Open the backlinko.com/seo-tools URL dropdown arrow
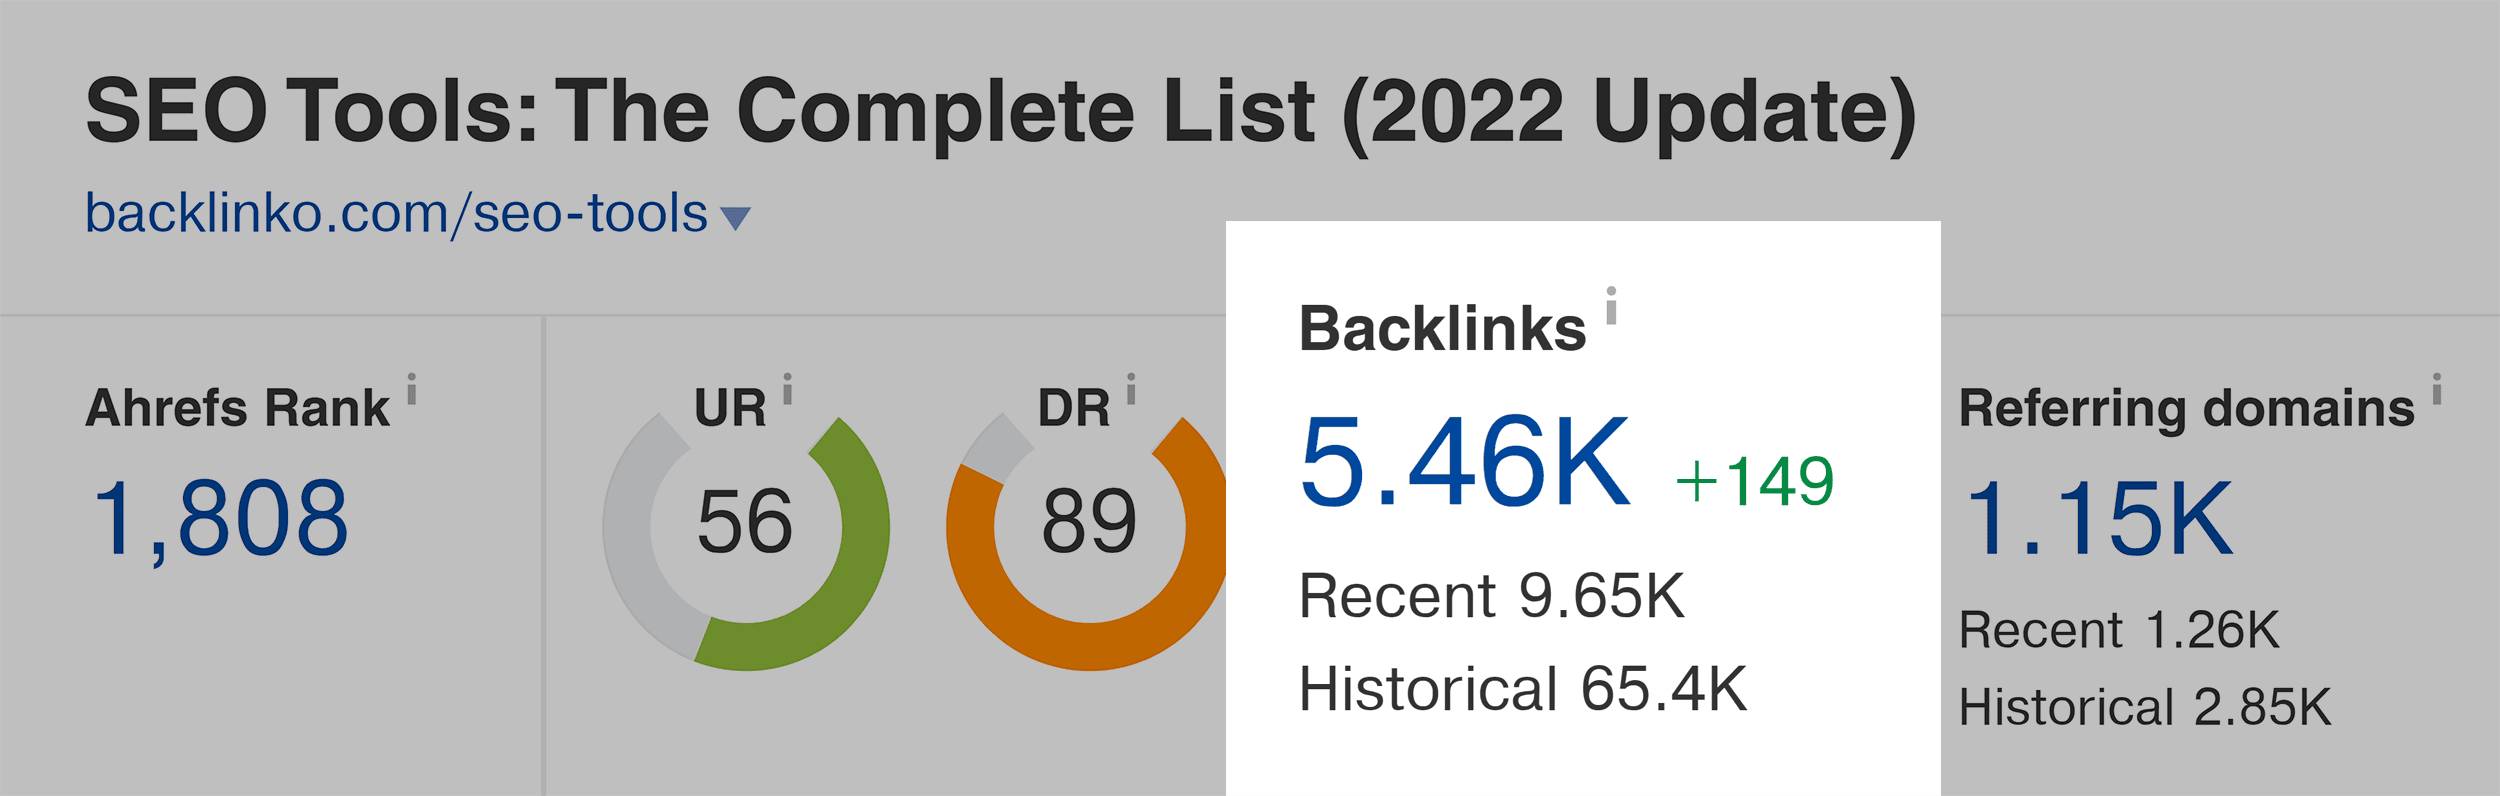 (735, 218)
